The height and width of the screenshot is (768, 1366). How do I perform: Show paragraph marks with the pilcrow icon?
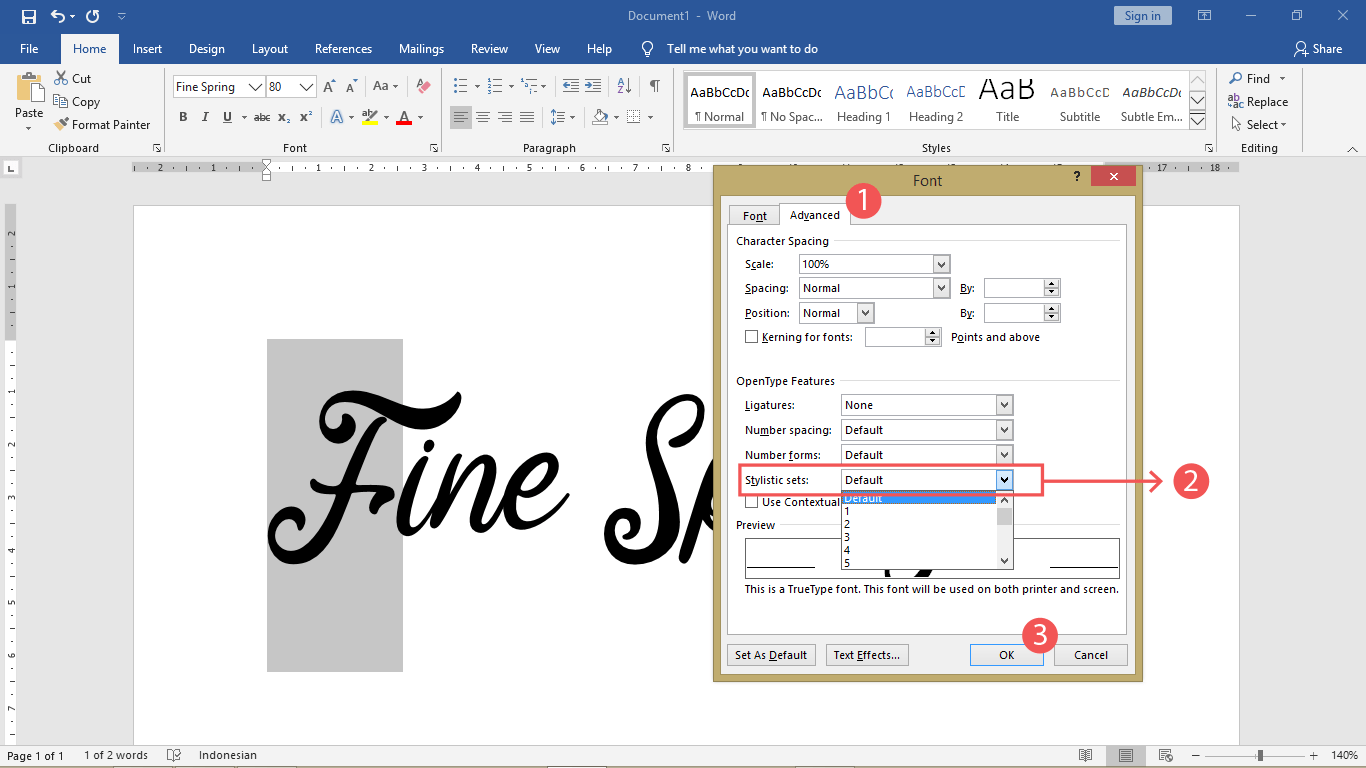click(654, 86)
